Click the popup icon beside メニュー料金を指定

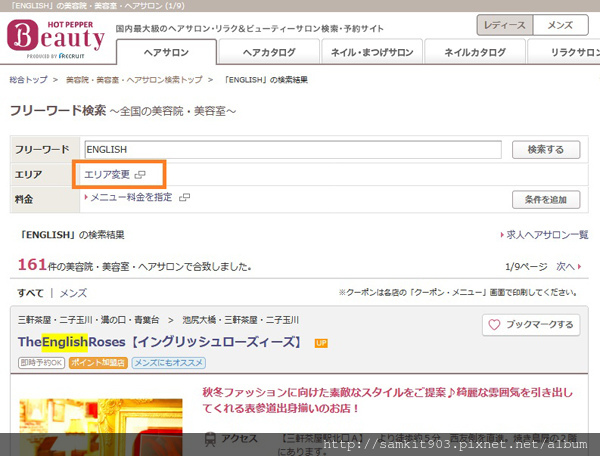click(184, 197)
